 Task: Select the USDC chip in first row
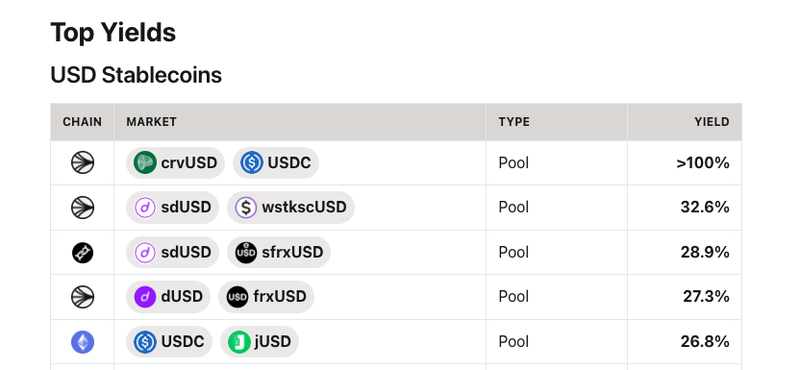276,163
